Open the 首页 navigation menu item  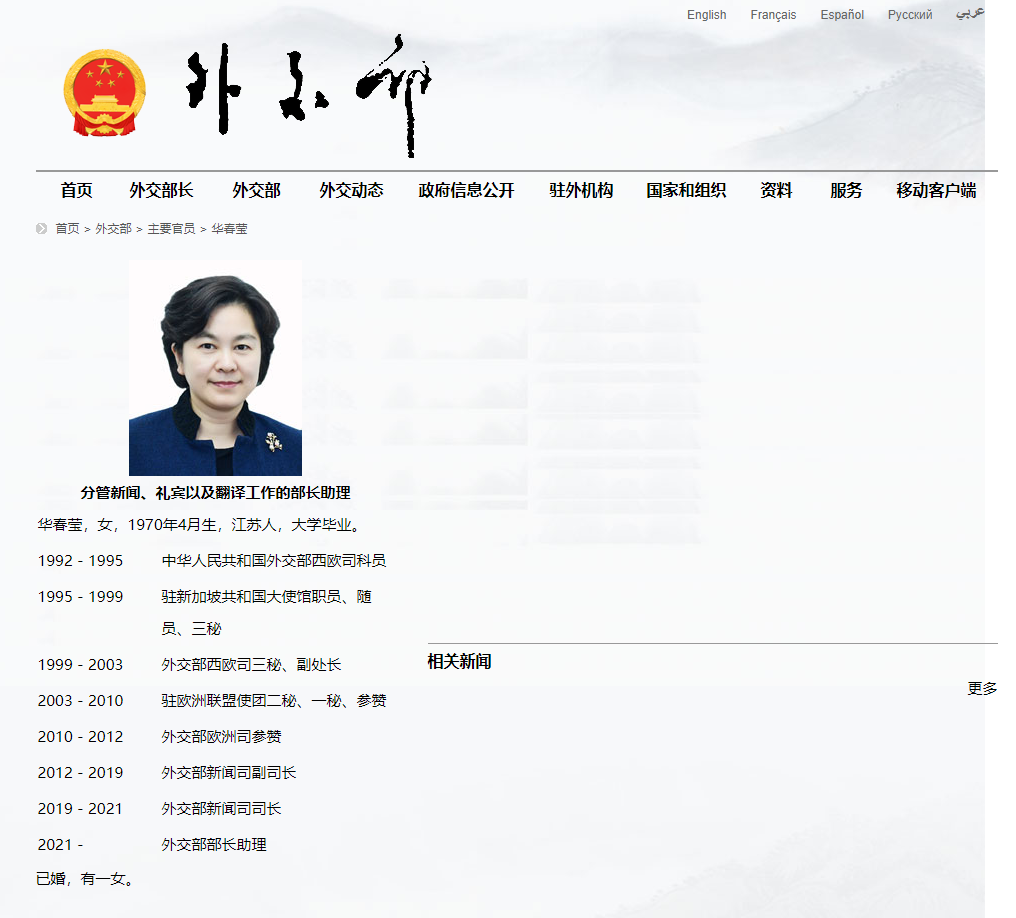click(76, 190)
